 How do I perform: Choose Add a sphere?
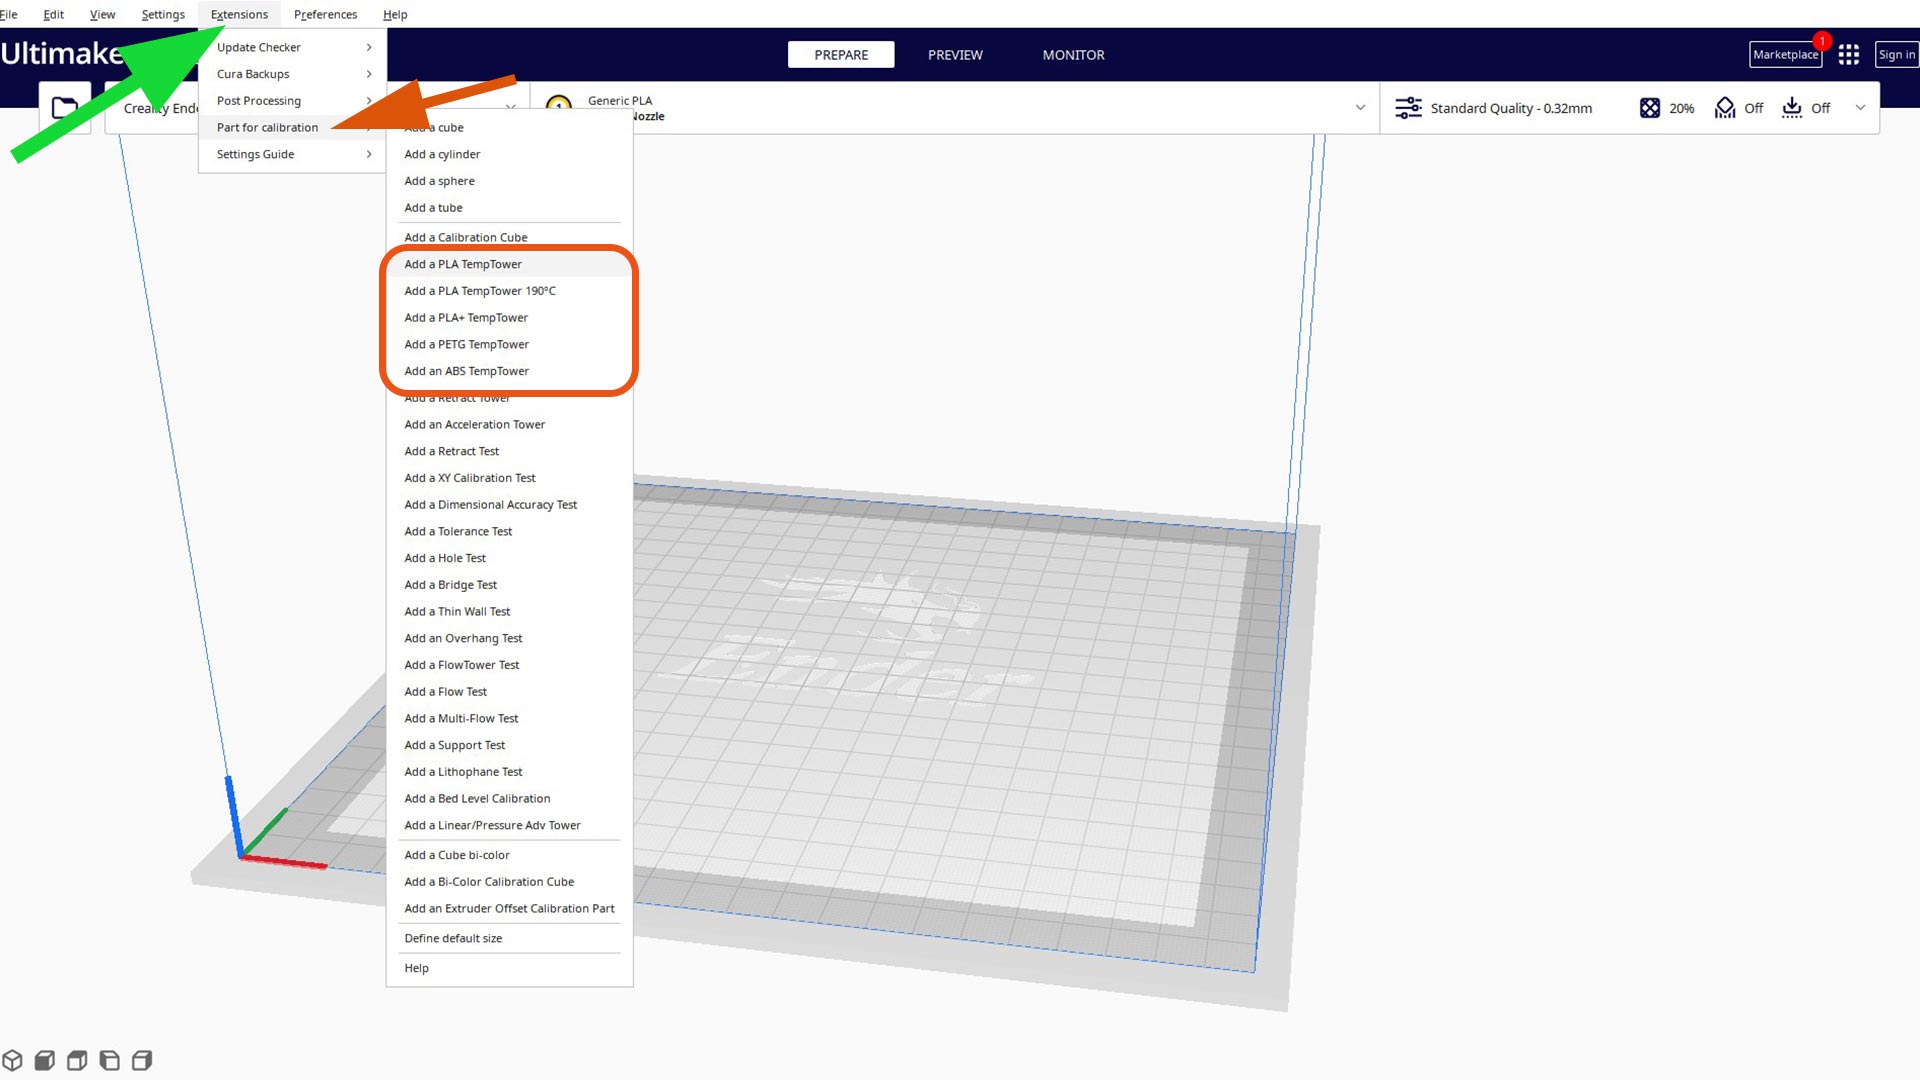[x=509, y=181]
